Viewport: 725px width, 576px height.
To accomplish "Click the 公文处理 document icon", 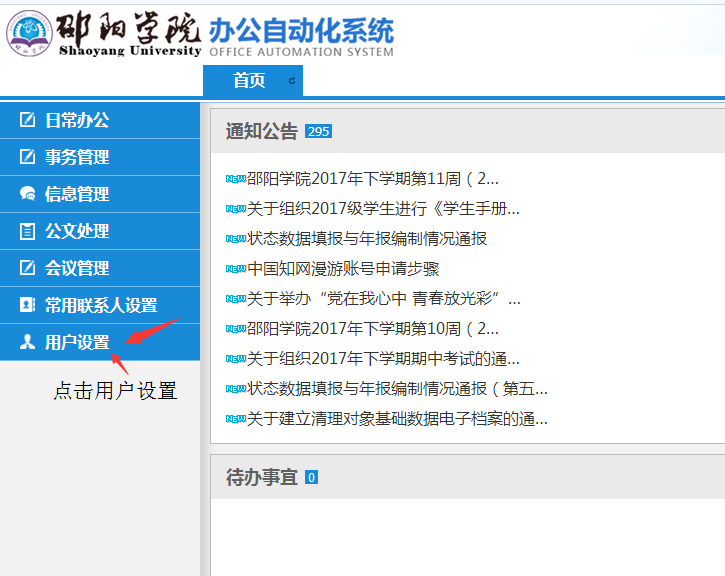I will coord(28,231).
